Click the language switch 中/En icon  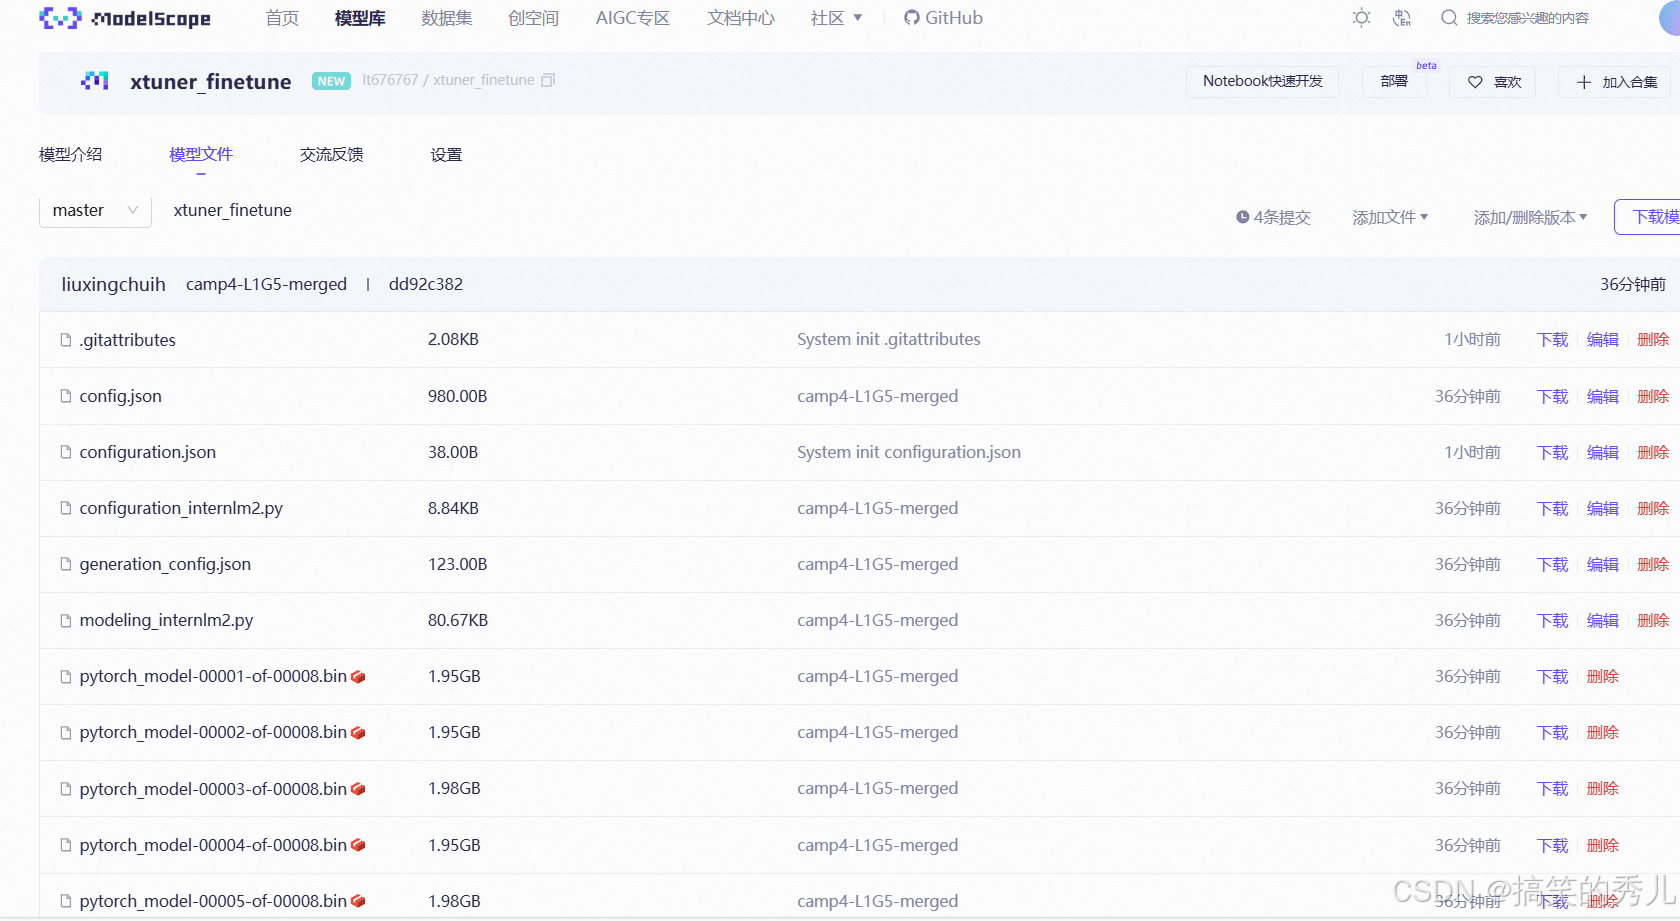click(1401, 17)
